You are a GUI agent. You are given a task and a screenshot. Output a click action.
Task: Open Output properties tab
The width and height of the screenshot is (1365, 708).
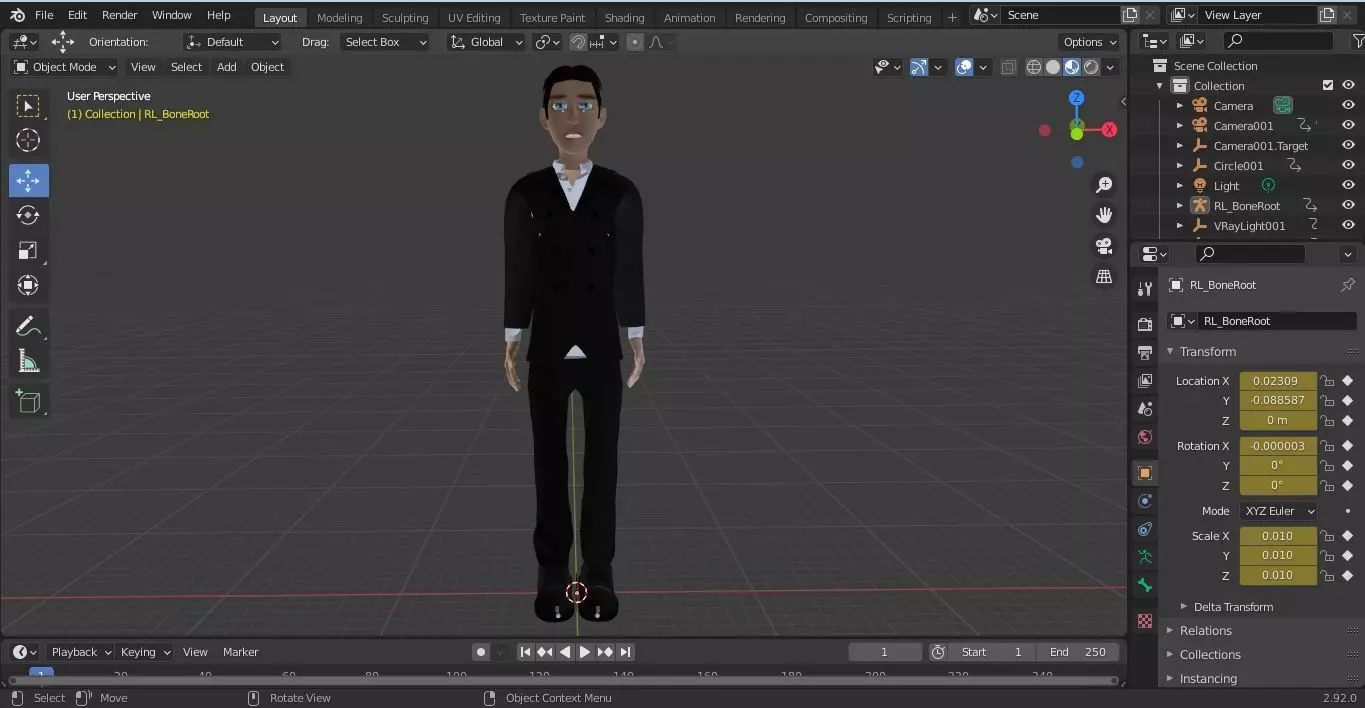tap(1145, 352)
